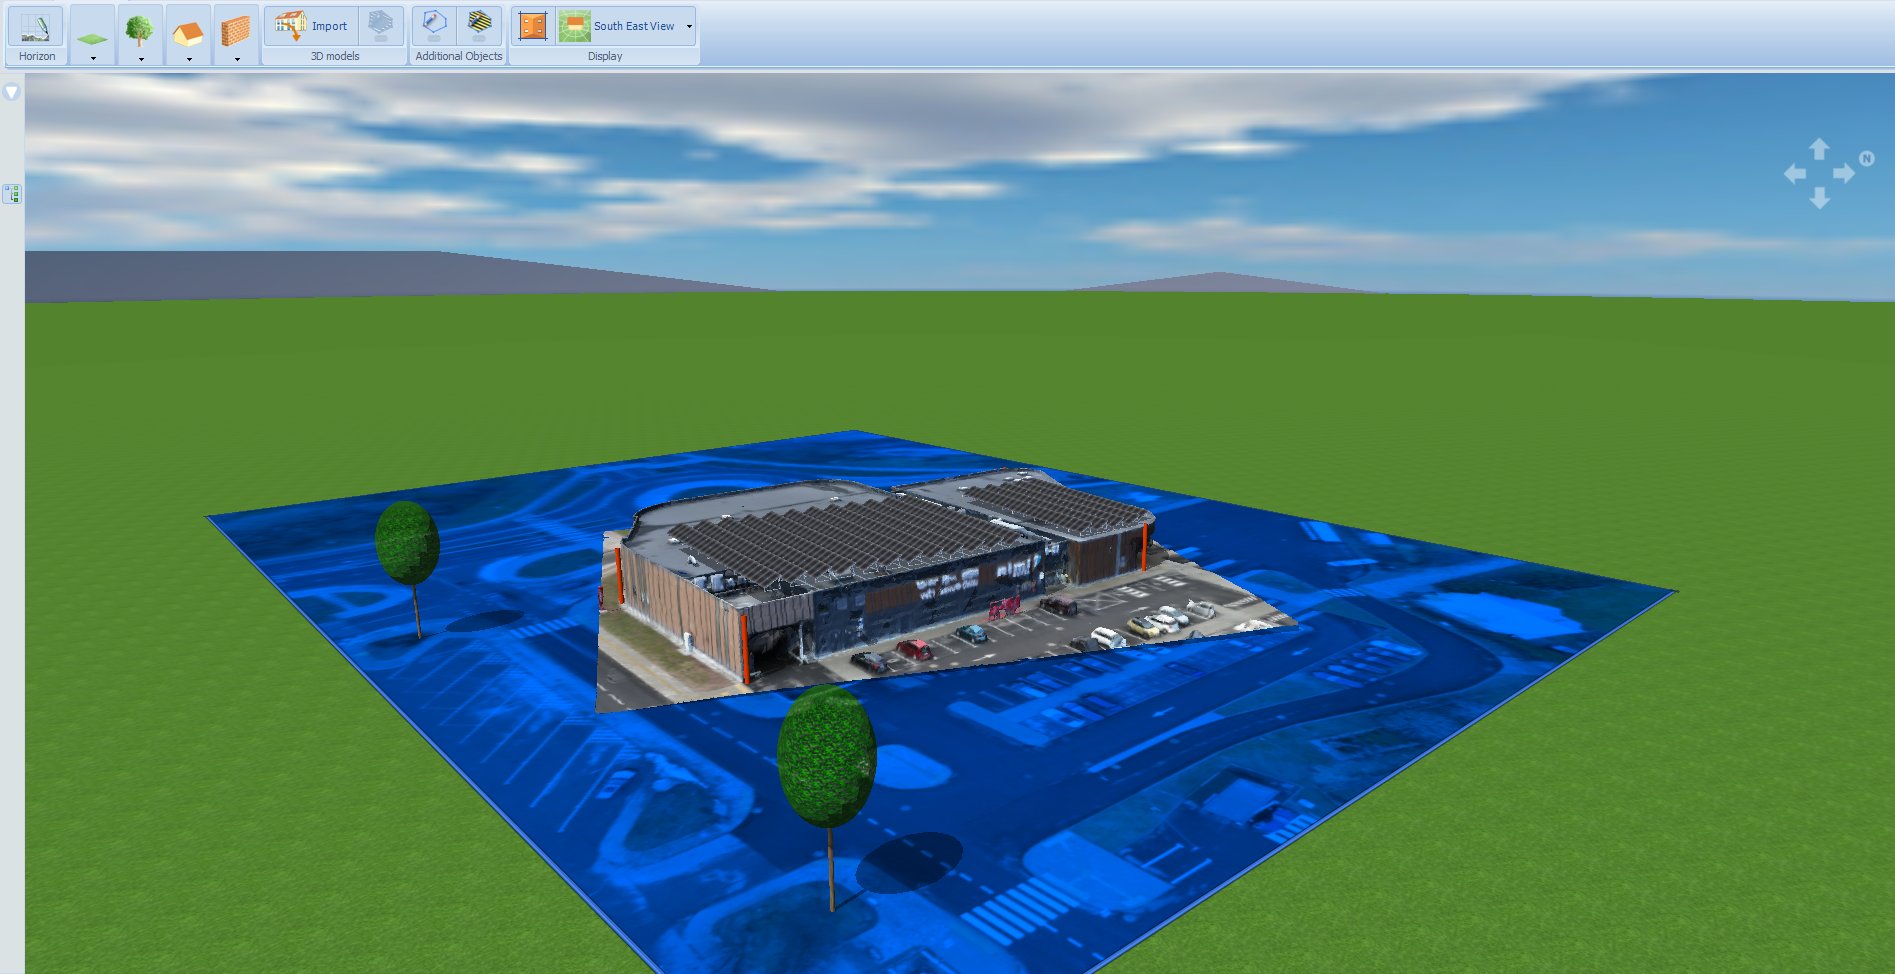Expand the terrain plane dropdown arrow
Image resolution: width=1895 pixels, height=974 pixels.
click(x=93, y=59)
